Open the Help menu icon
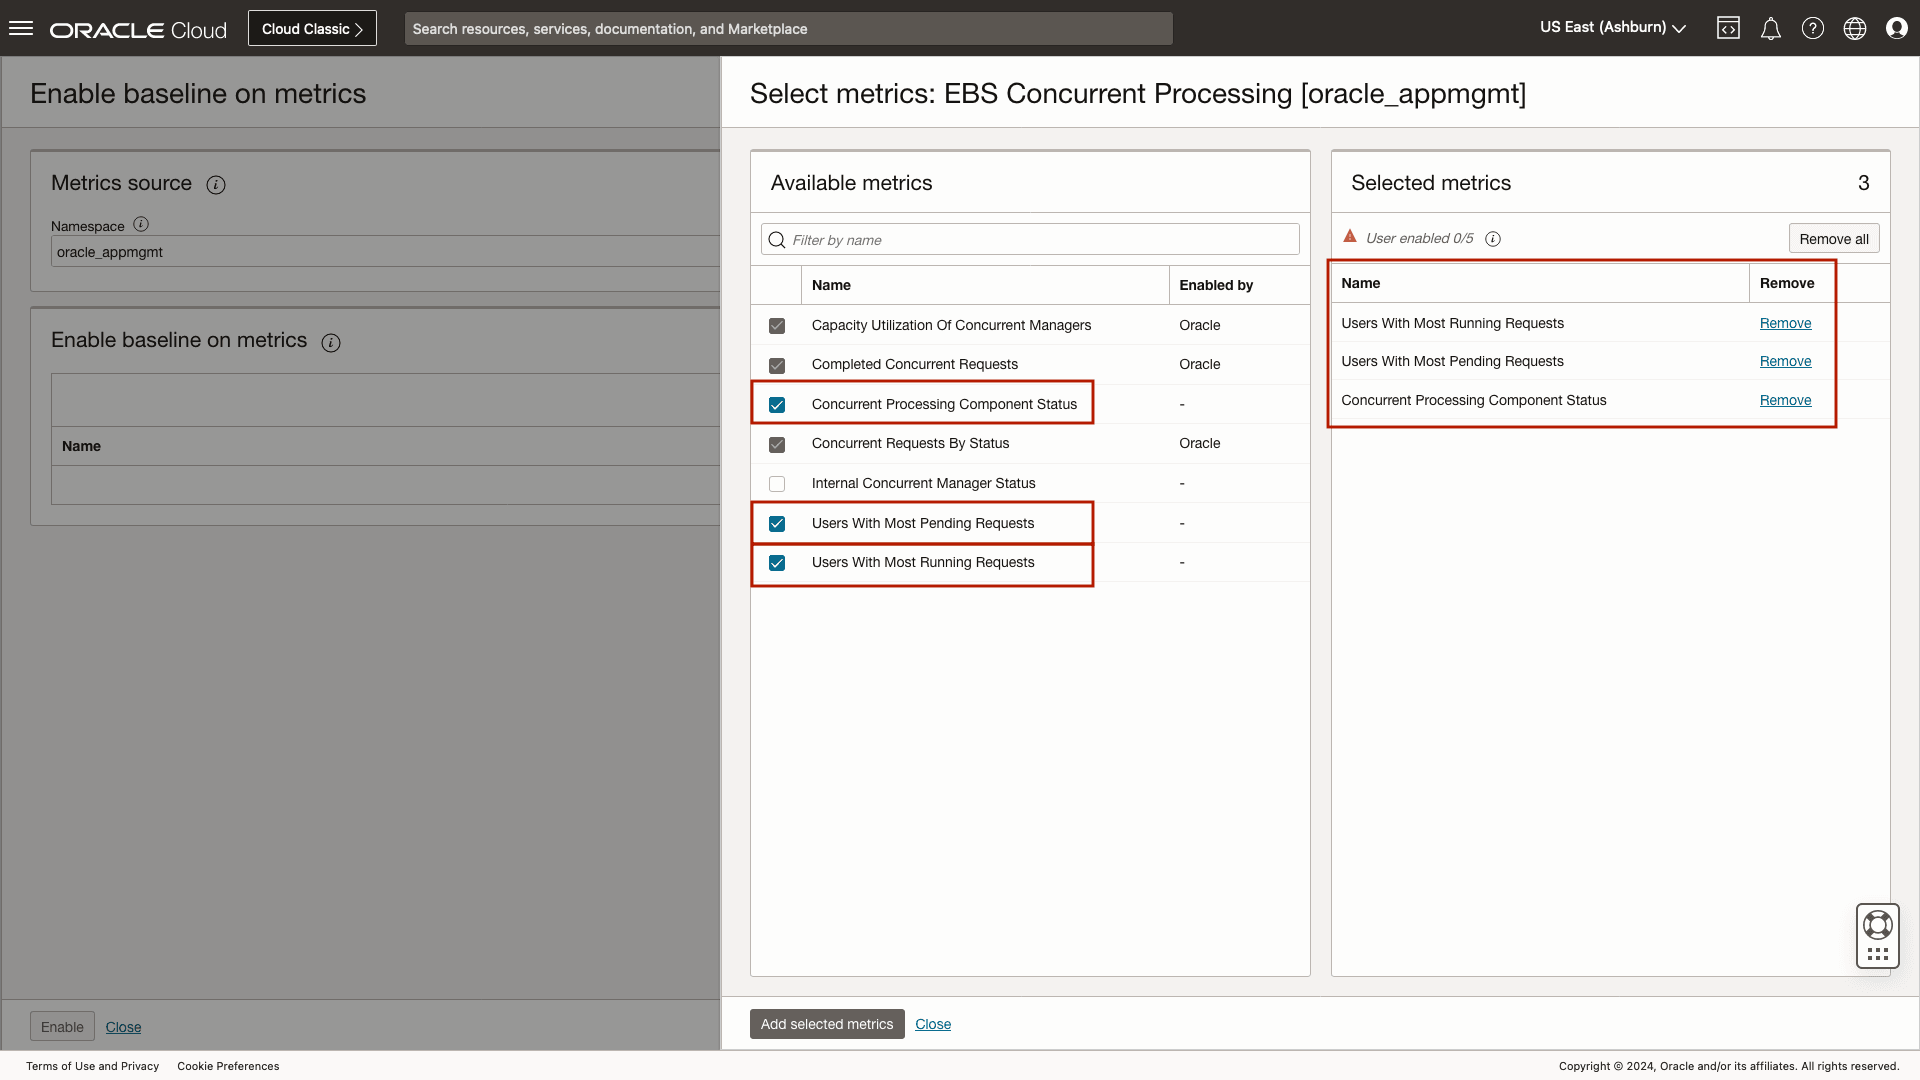 click(1812, 28)
